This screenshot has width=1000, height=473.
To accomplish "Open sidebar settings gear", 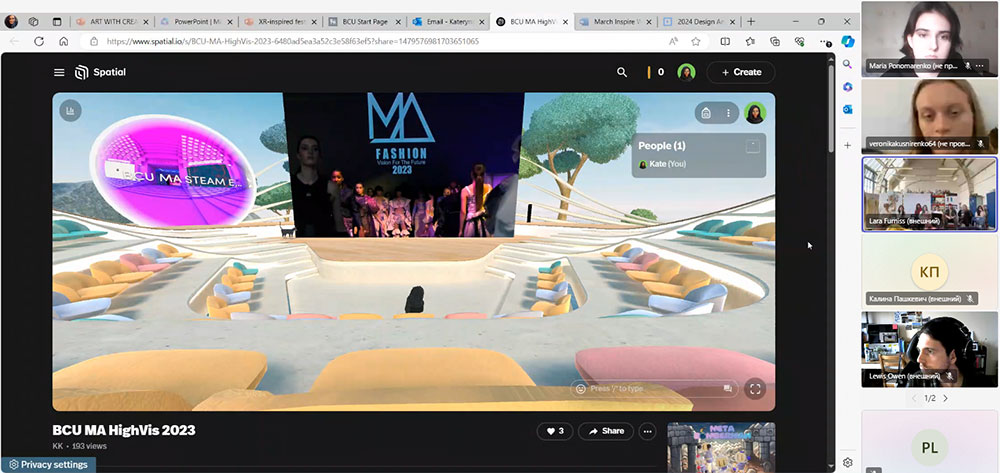I will [x=848, y=462].
